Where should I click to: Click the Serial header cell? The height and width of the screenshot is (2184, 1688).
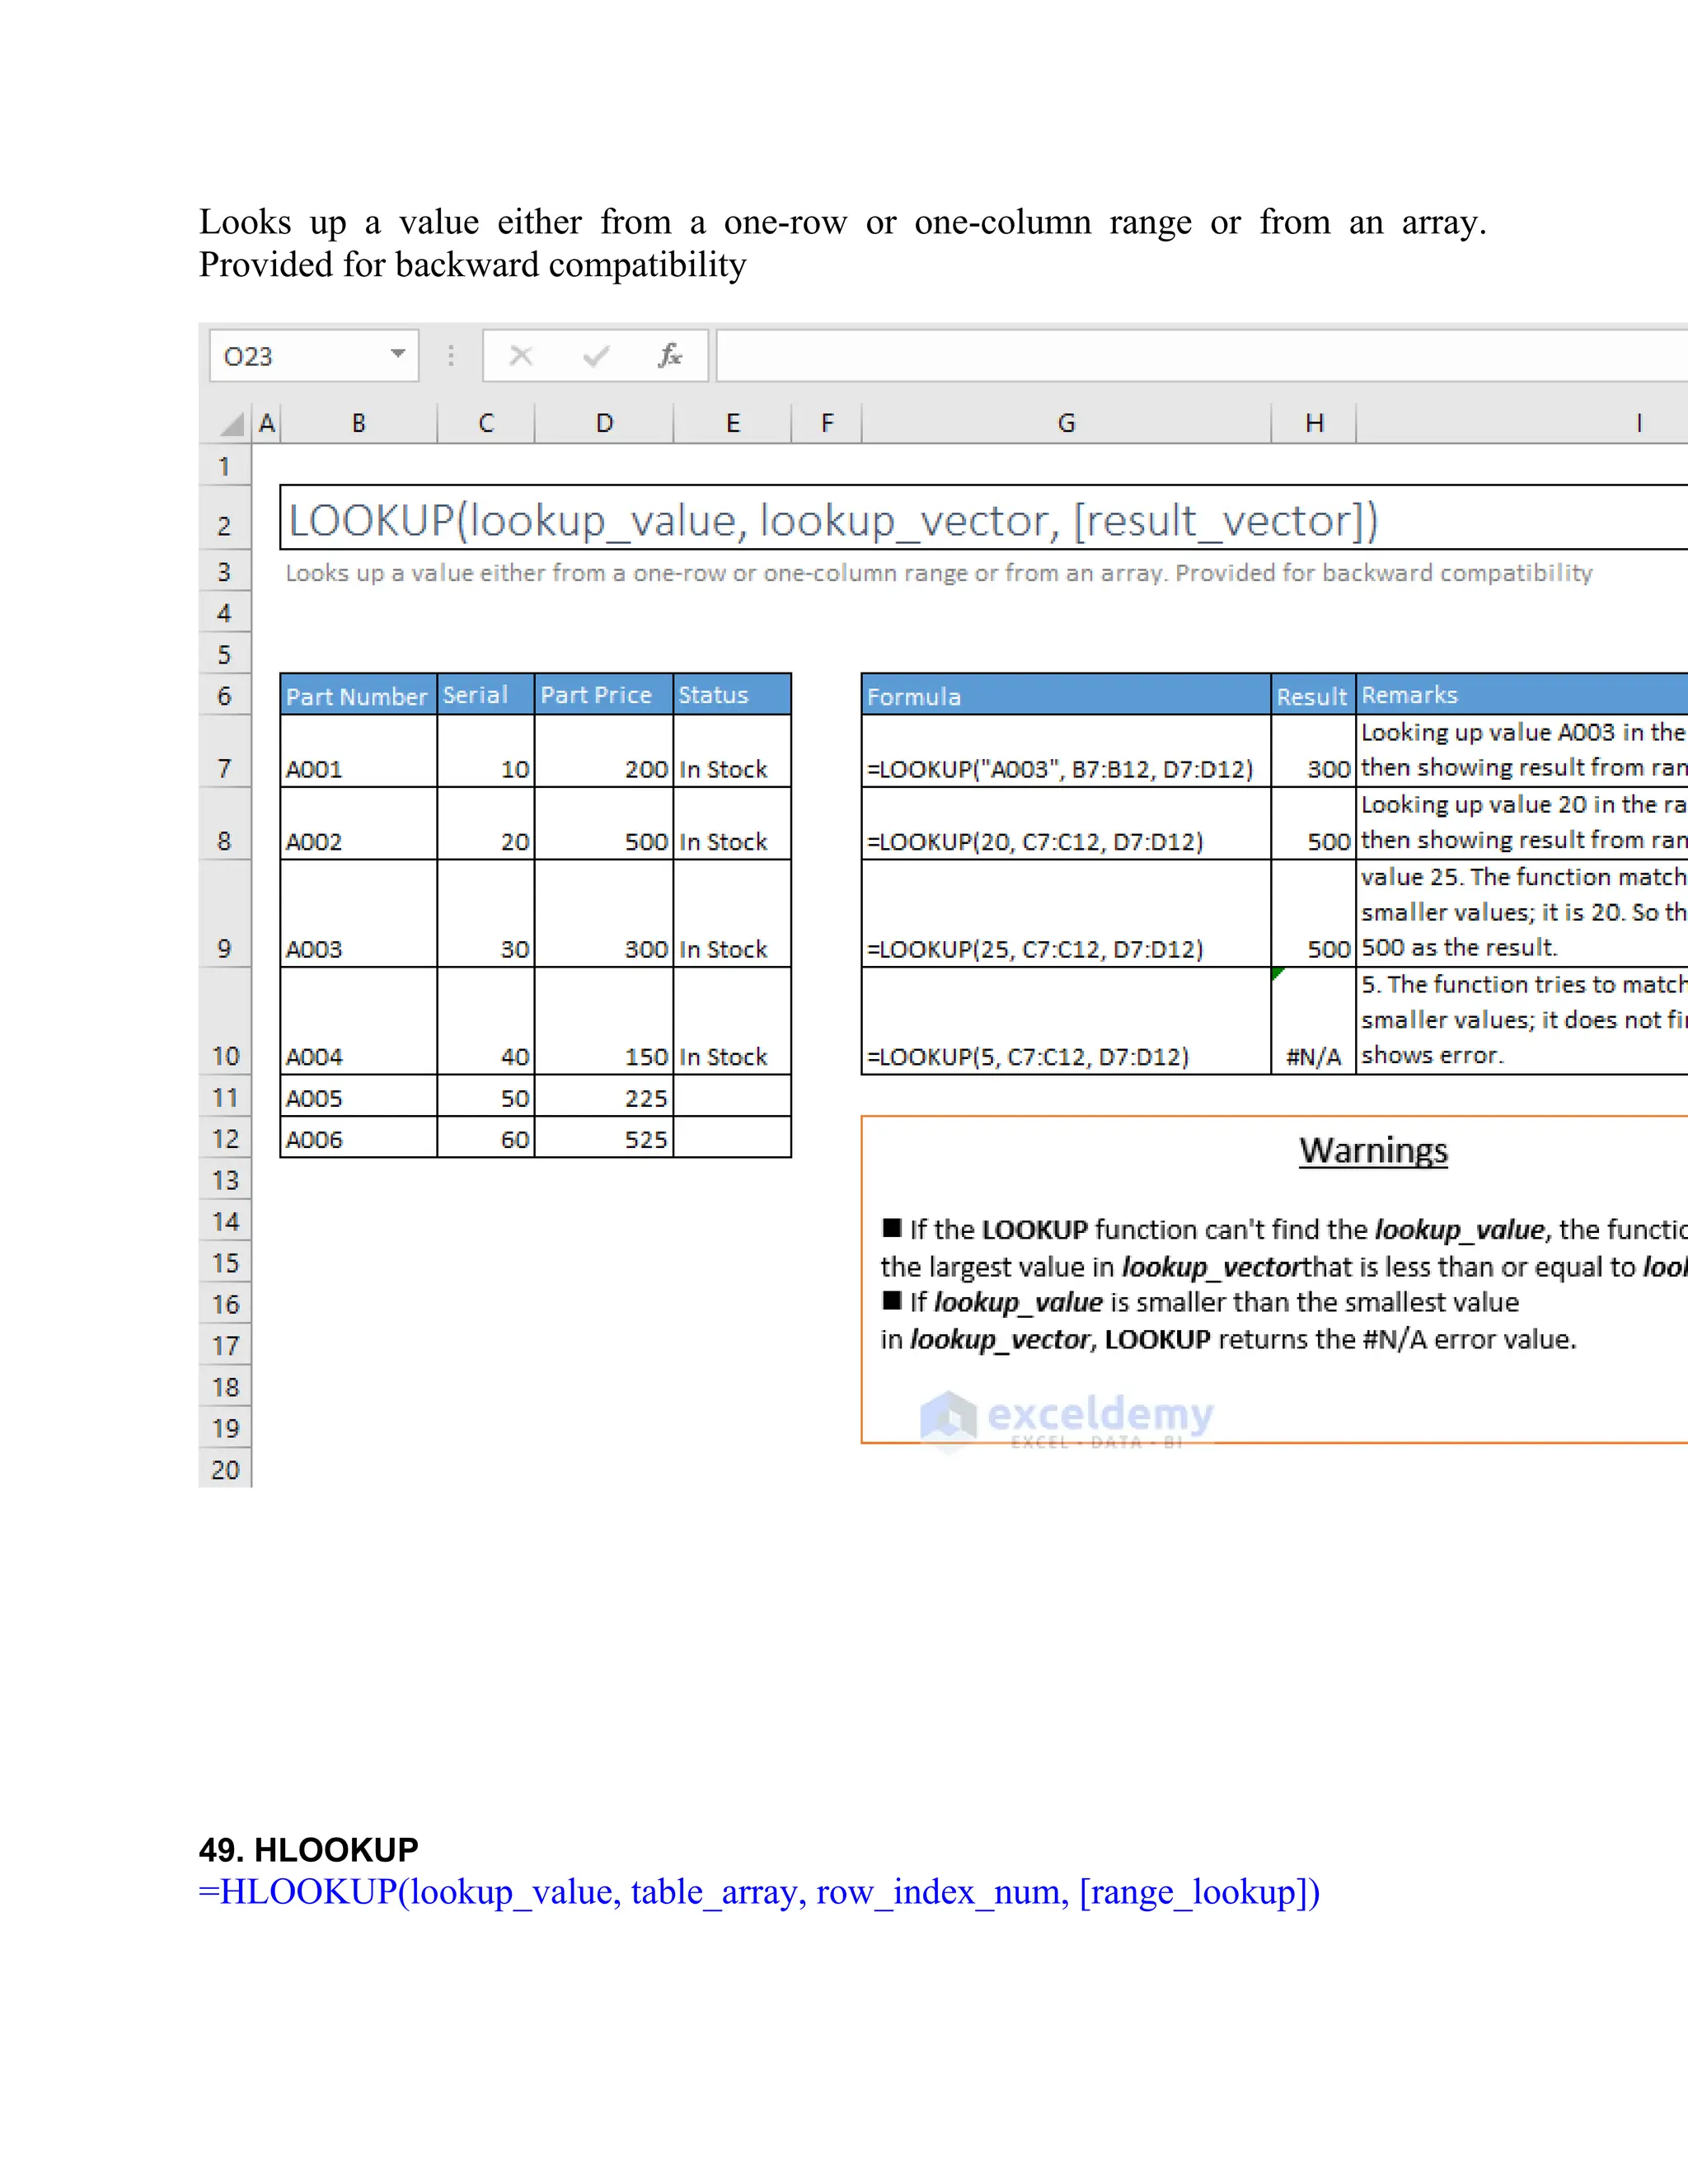[x=486, y=695]
